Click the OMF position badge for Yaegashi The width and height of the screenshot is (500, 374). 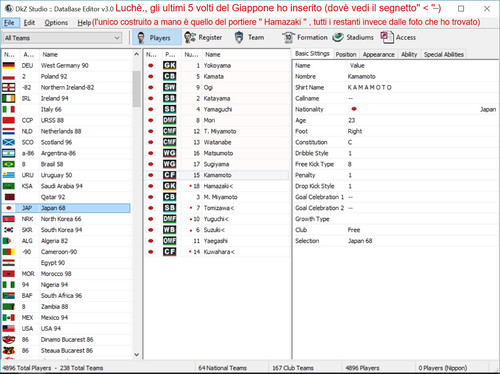pos(169,241)
